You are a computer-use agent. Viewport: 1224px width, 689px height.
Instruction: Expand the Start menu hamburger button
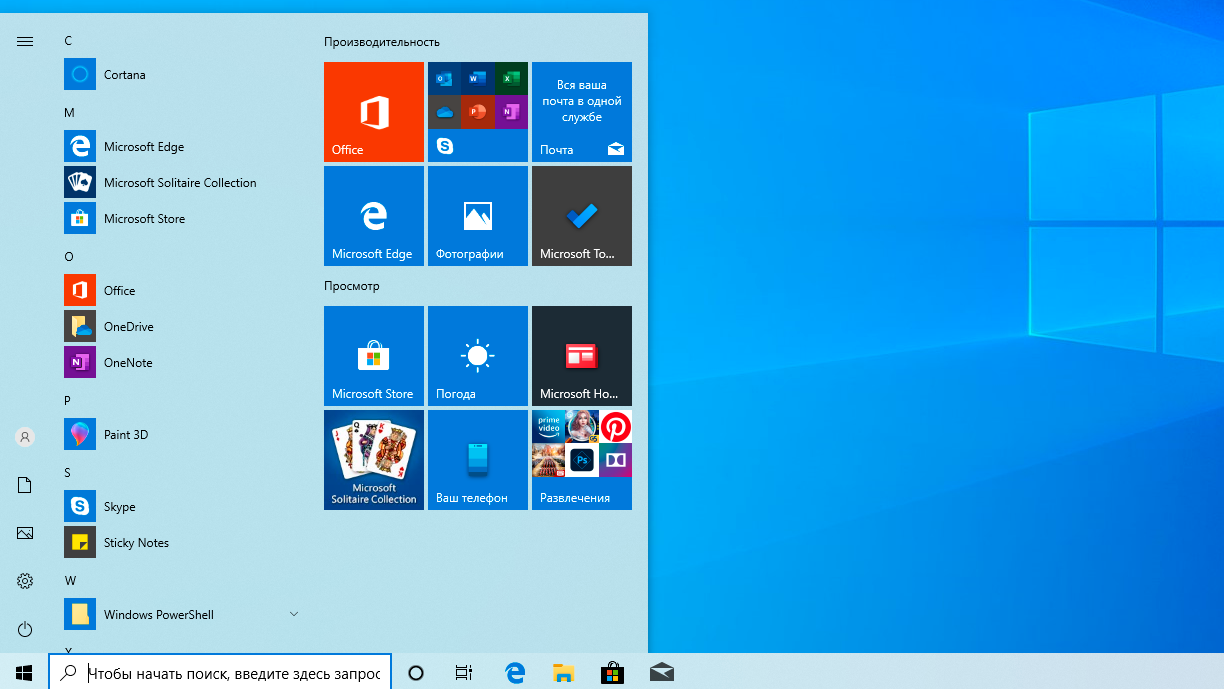click(x=25, y=41)
